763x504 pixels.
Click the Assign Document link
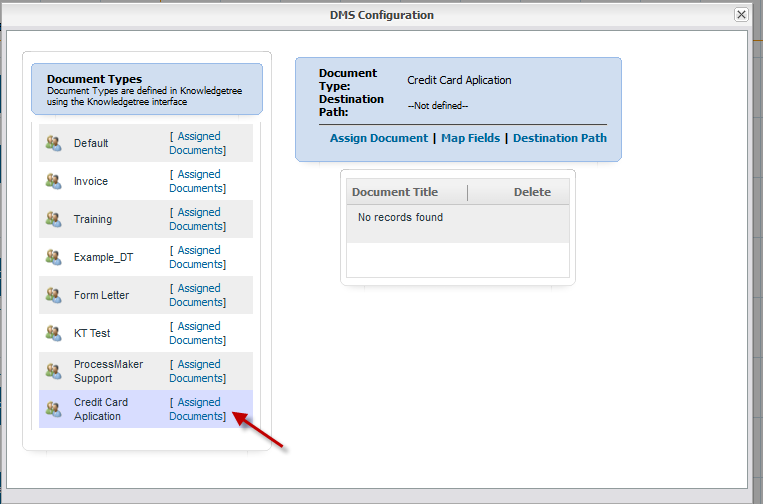(x=378, y=138)
